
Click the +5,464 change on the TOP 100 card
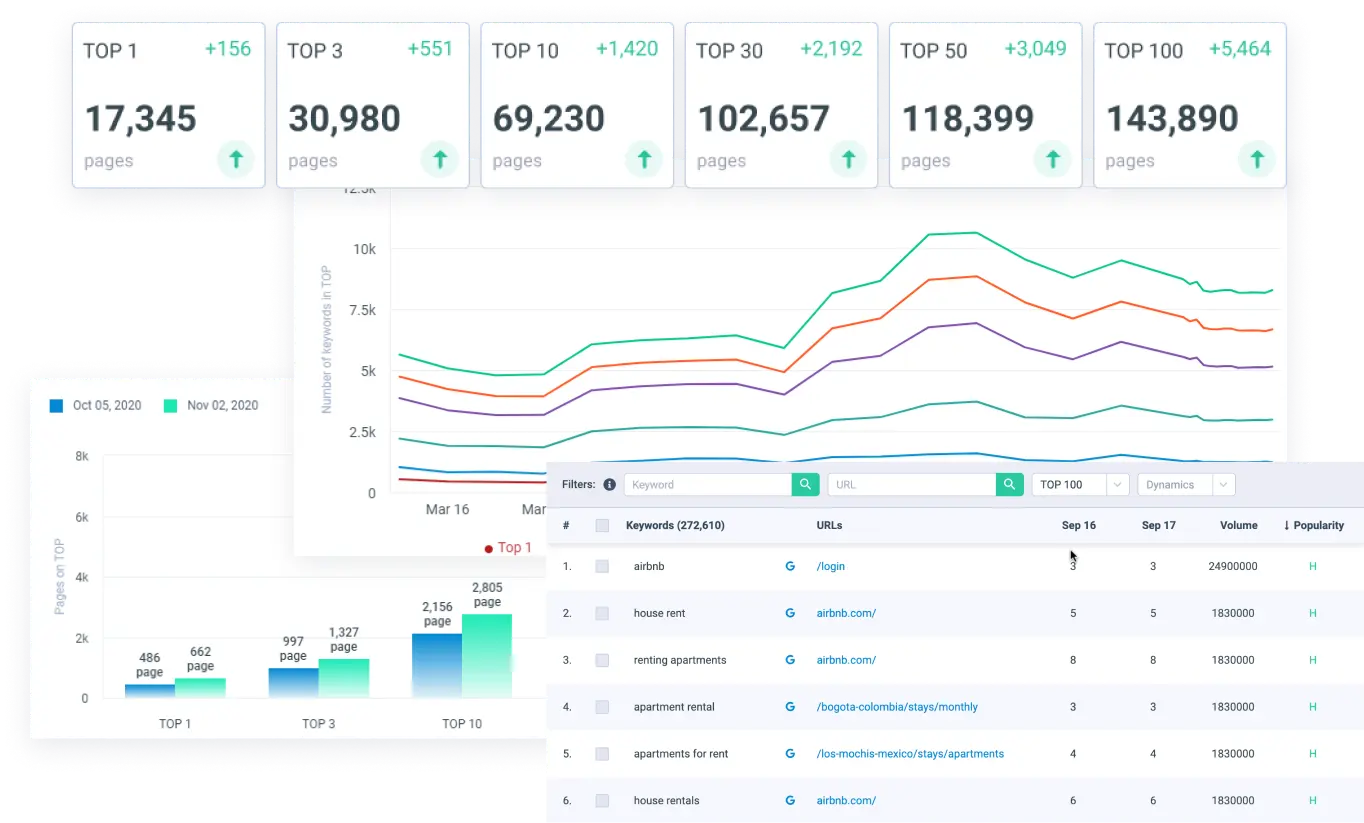point(1240,48)
